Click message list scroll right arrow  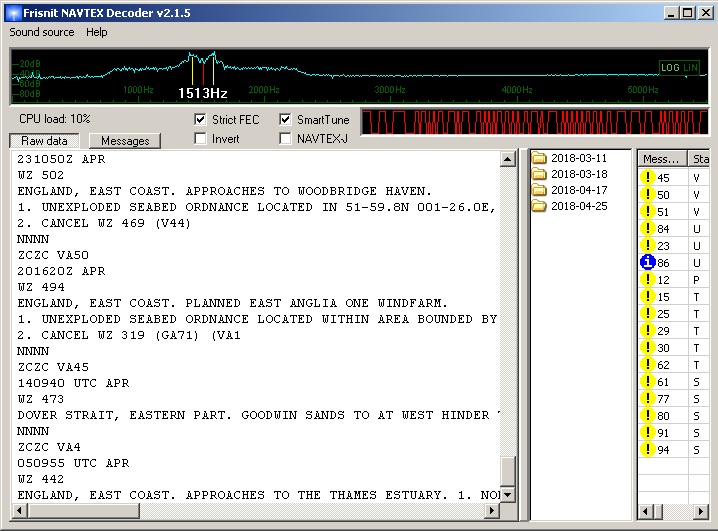[701, 511]
